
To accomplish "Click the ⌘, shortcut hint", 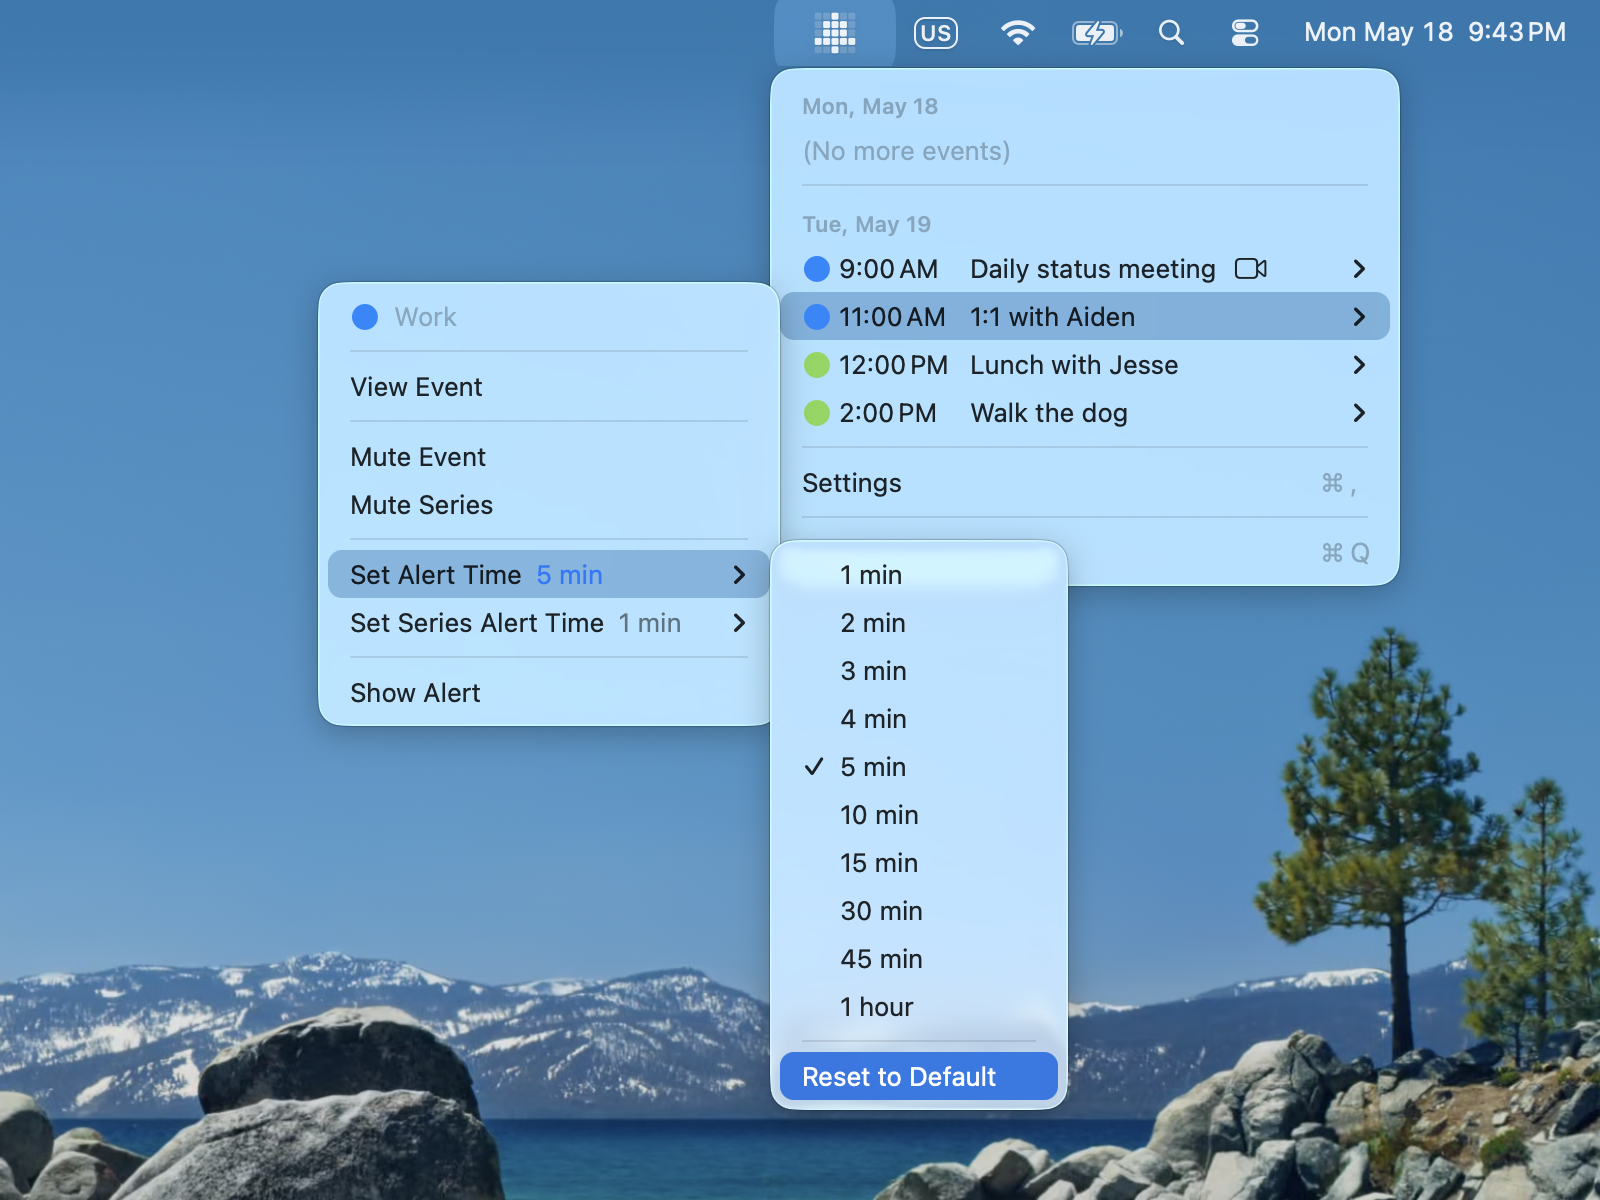I will click(x=1339, y=484).
